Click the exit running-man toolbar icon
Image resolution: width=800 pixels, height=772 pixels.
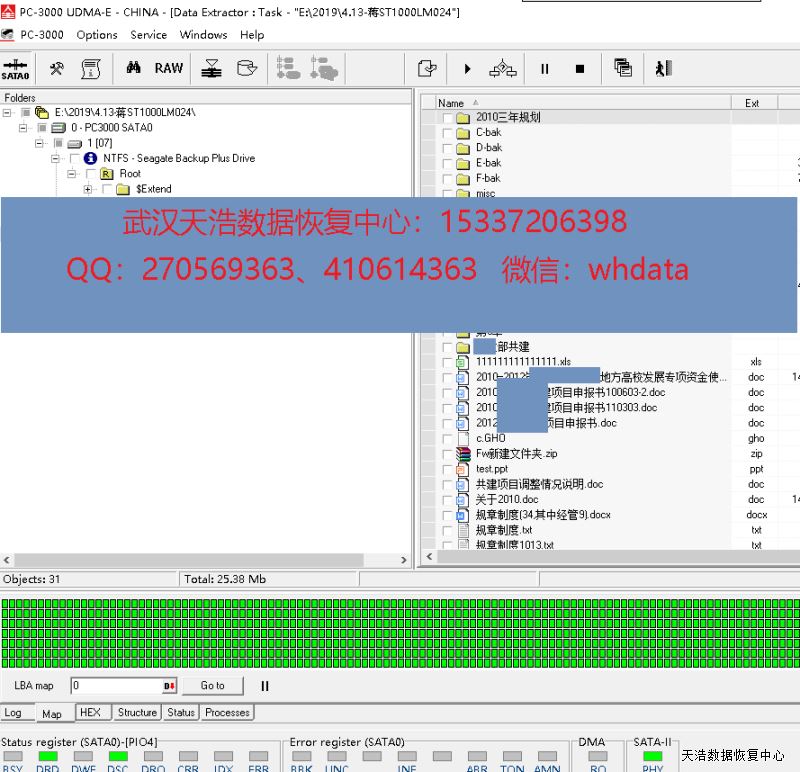[x=663, y=68]
